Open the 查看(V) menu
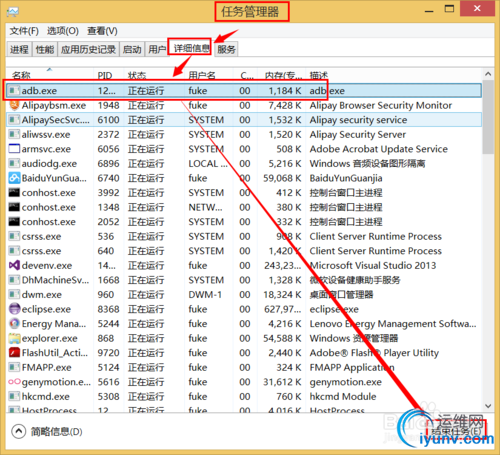The image size is (500, 455). point(102,31)
